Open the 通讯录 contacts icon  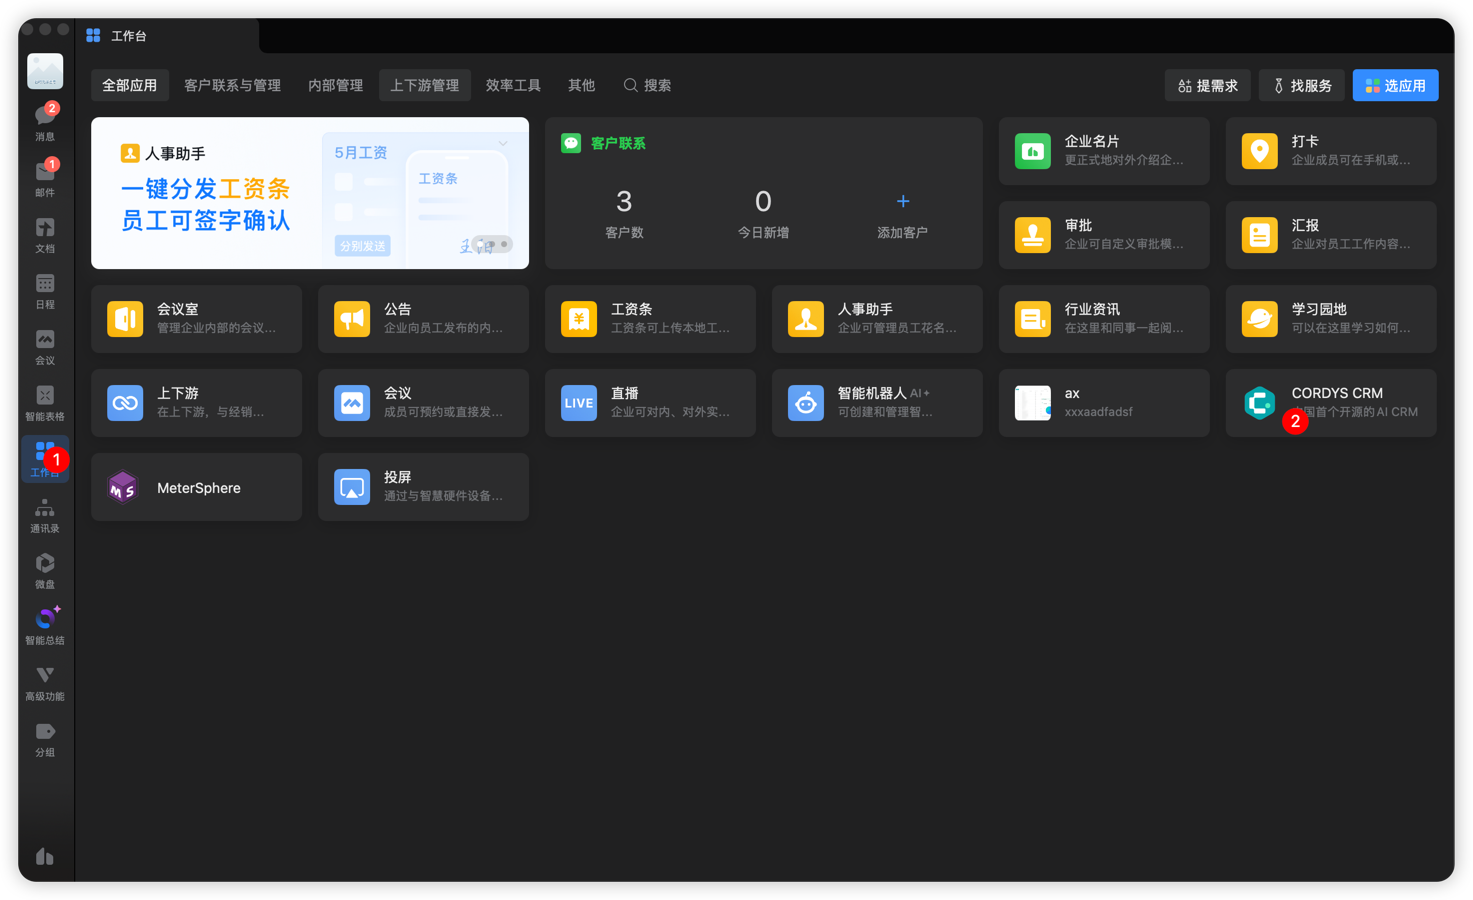(x=45, y=513)
